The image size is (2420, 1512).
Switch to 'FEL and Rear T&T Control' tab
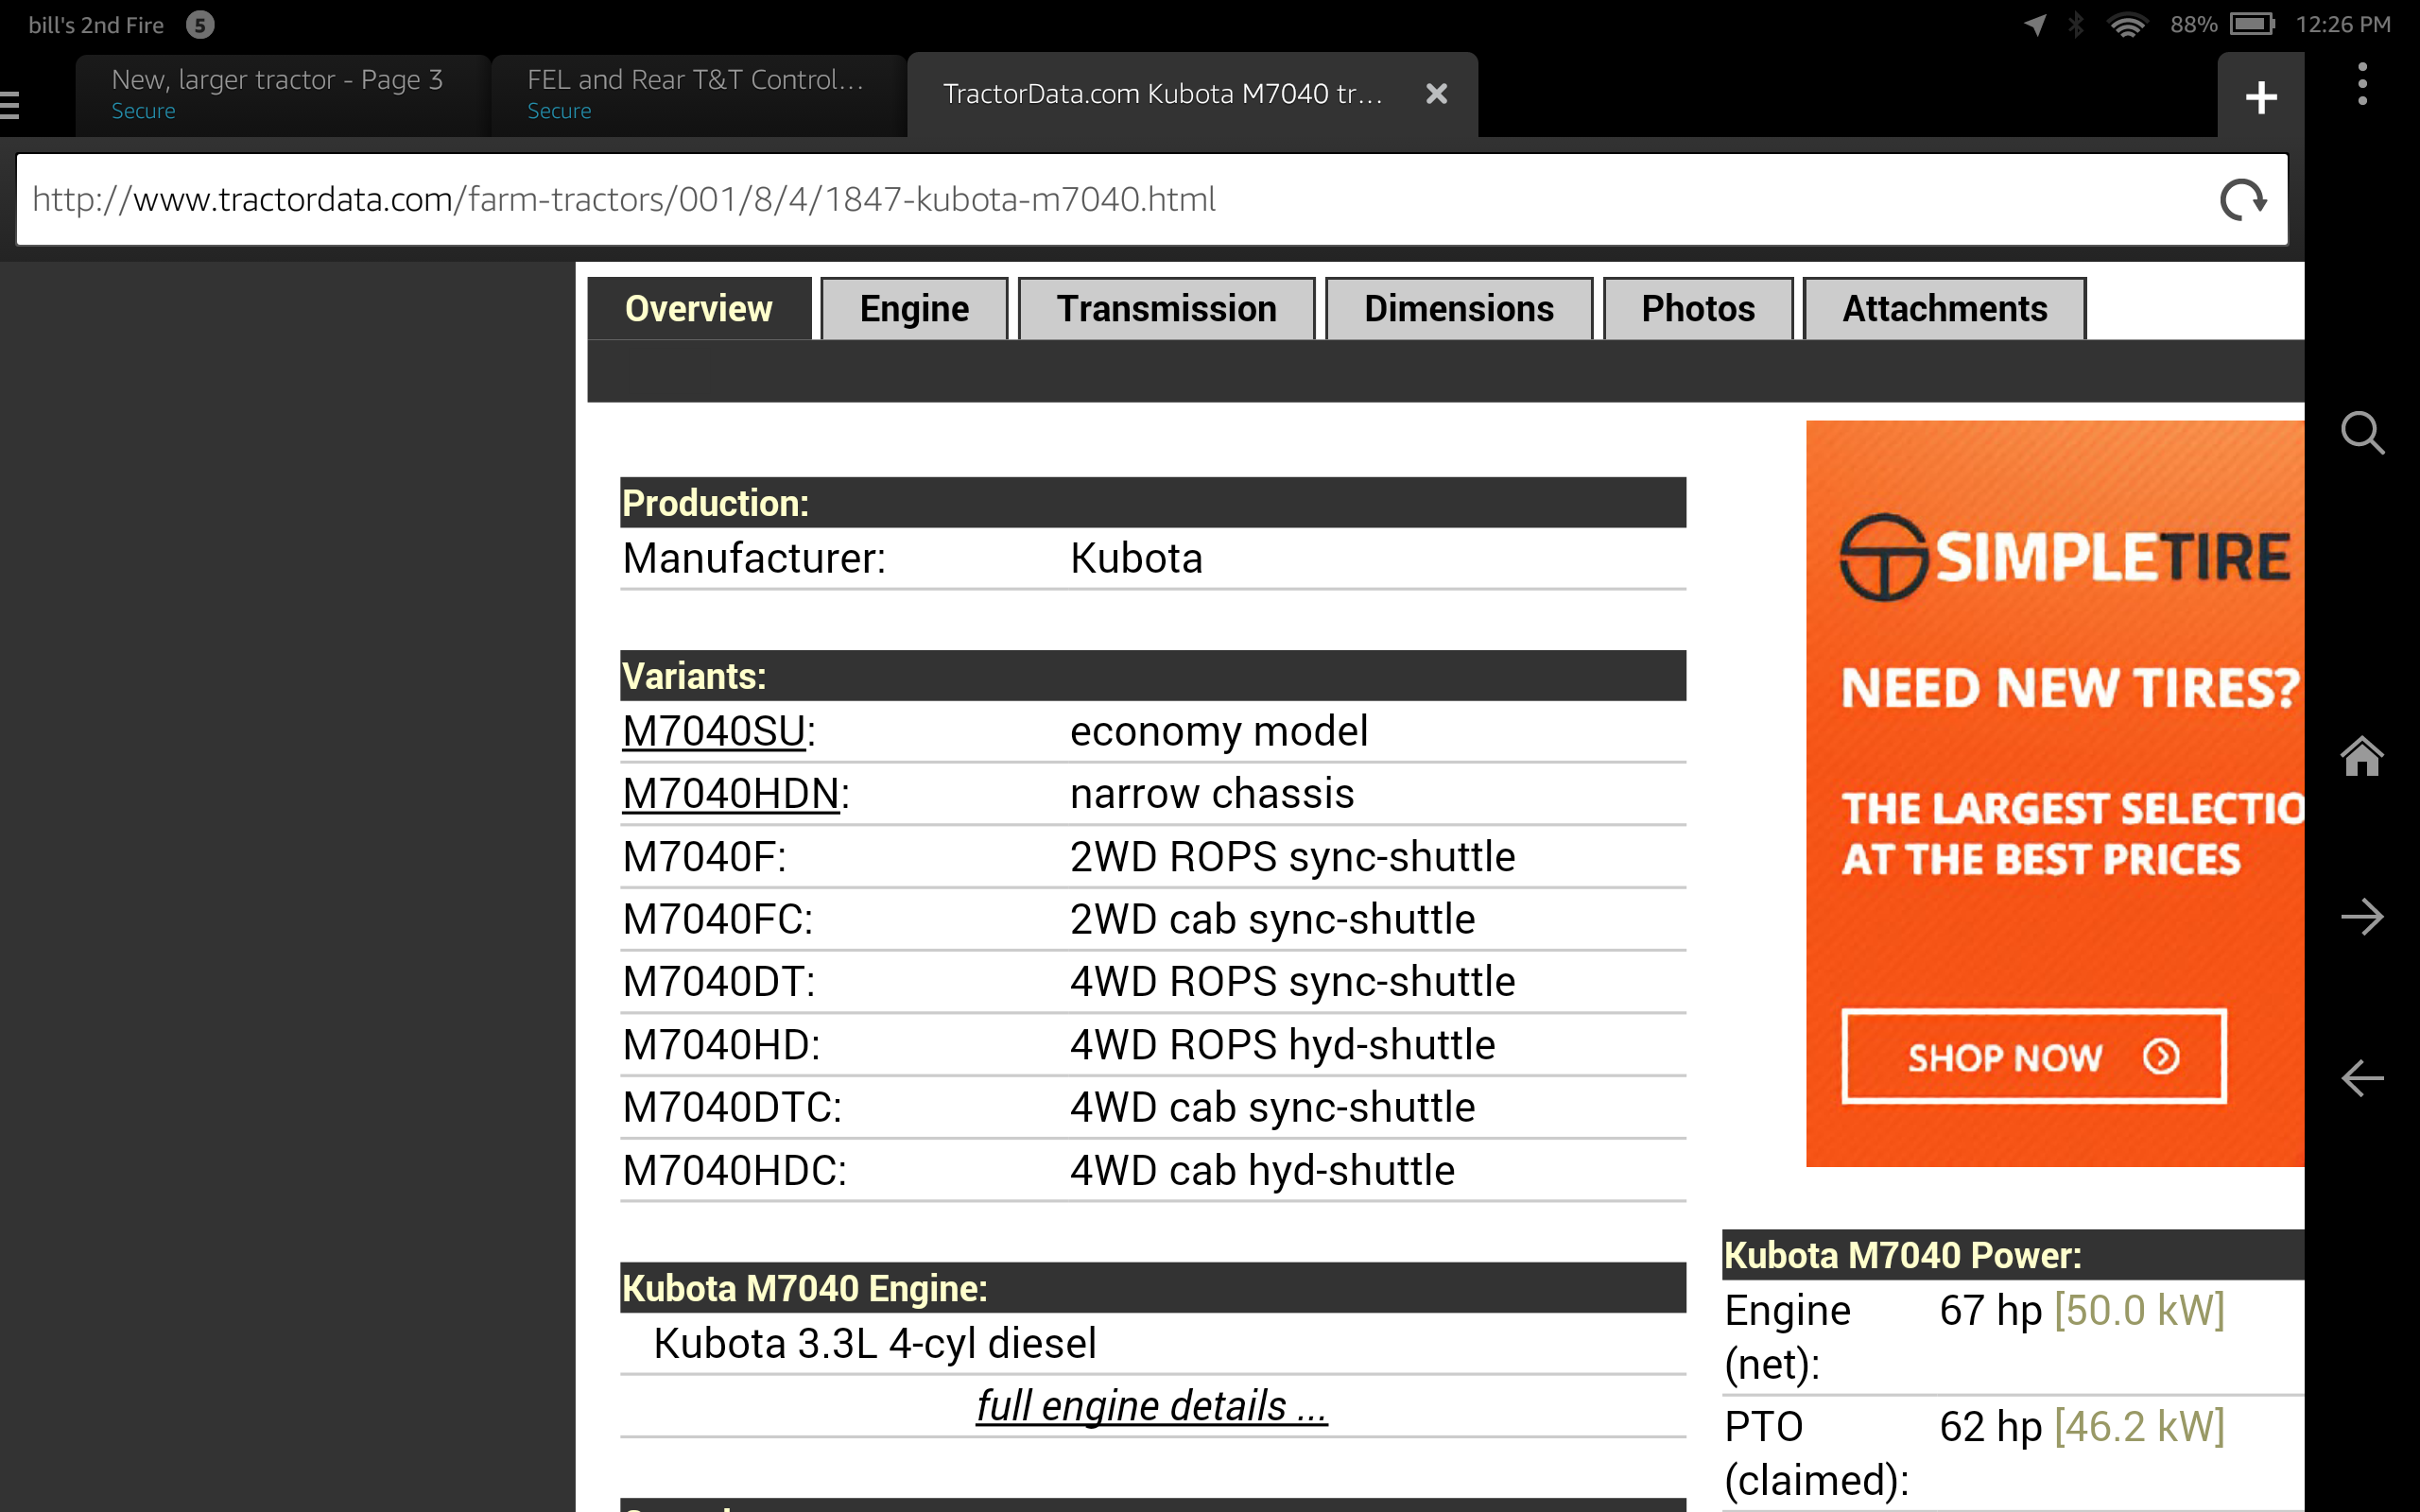point(699,95)
